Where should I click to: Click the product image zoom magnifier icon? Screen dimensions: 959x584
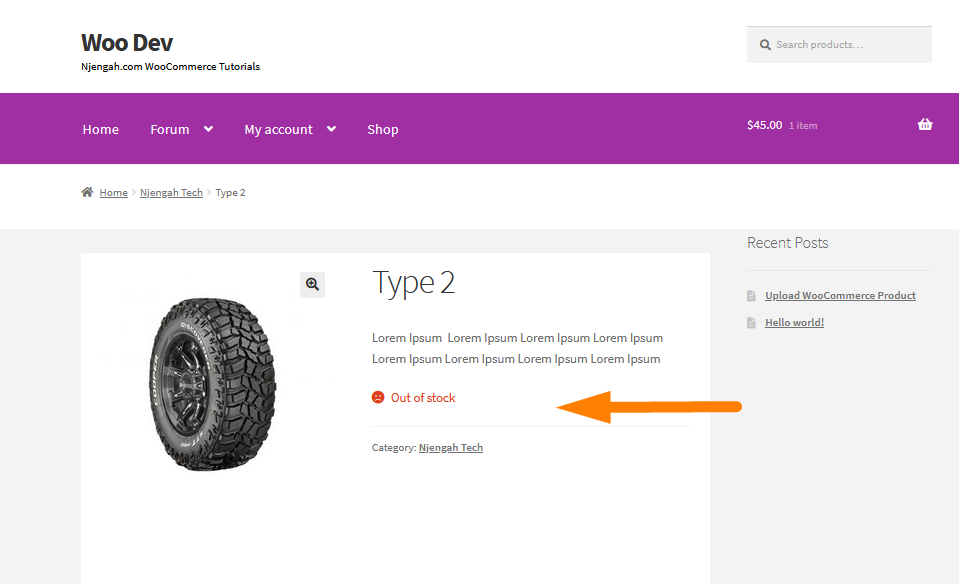click(313, 284)
